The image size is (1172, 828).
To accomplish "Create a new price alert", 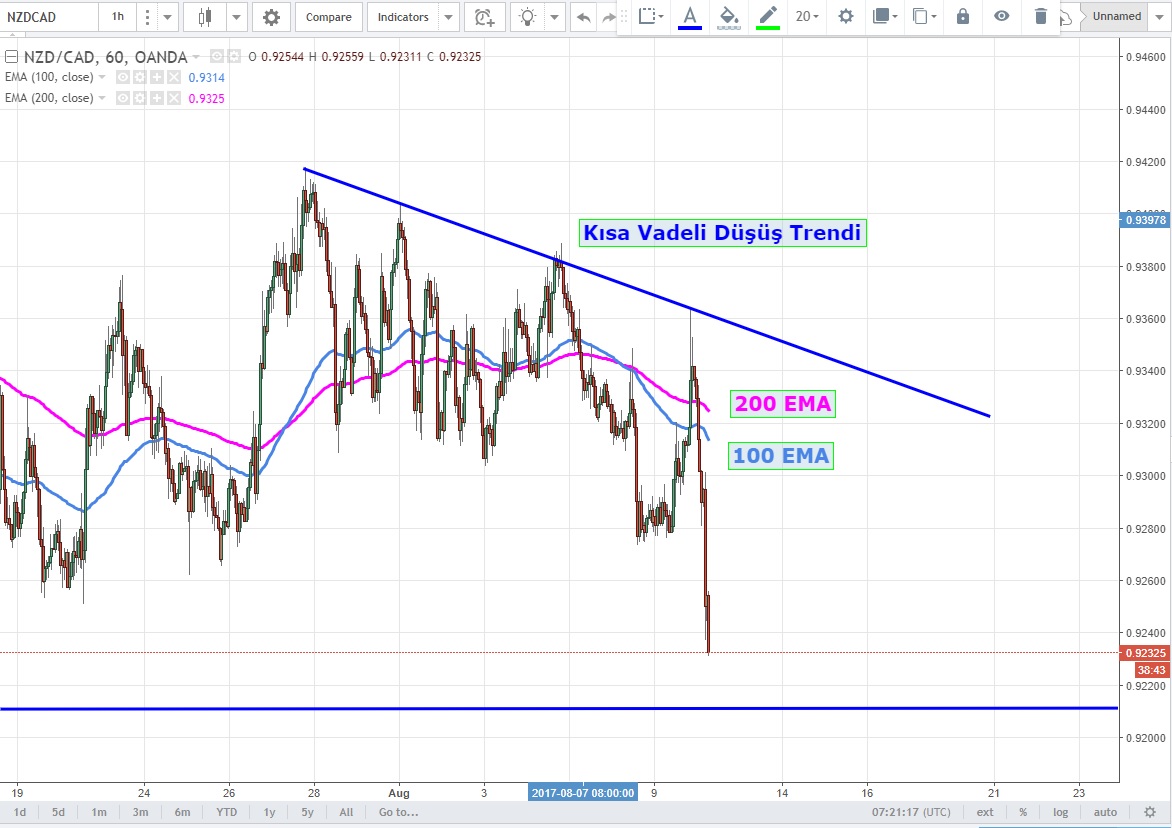I will 484,17.
